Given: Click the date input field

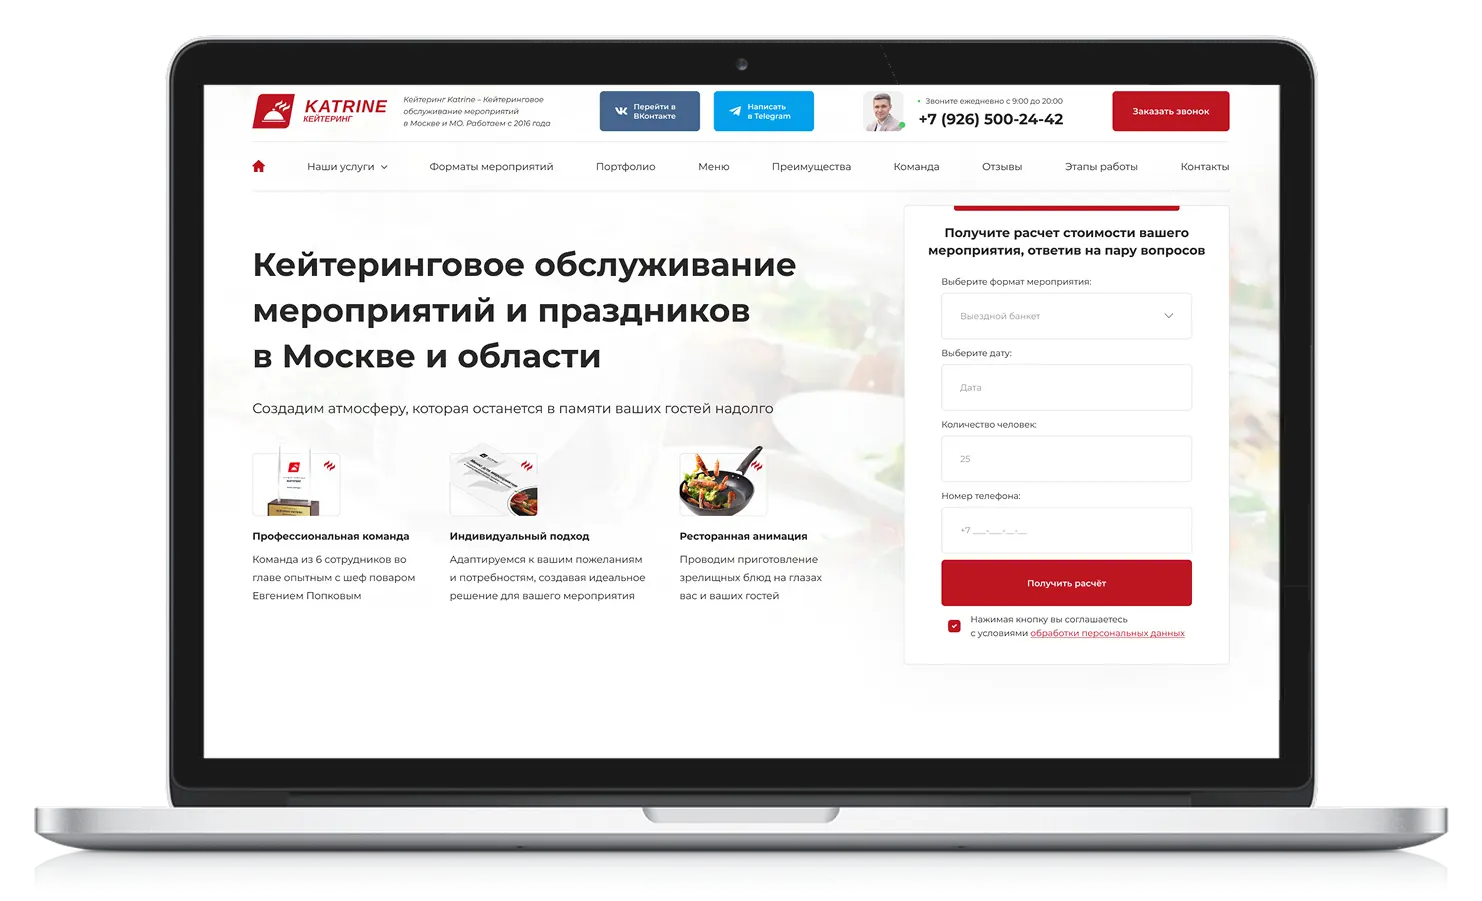Looking at the screenshot, I should pyautogui.click(x=1066, y=387).
